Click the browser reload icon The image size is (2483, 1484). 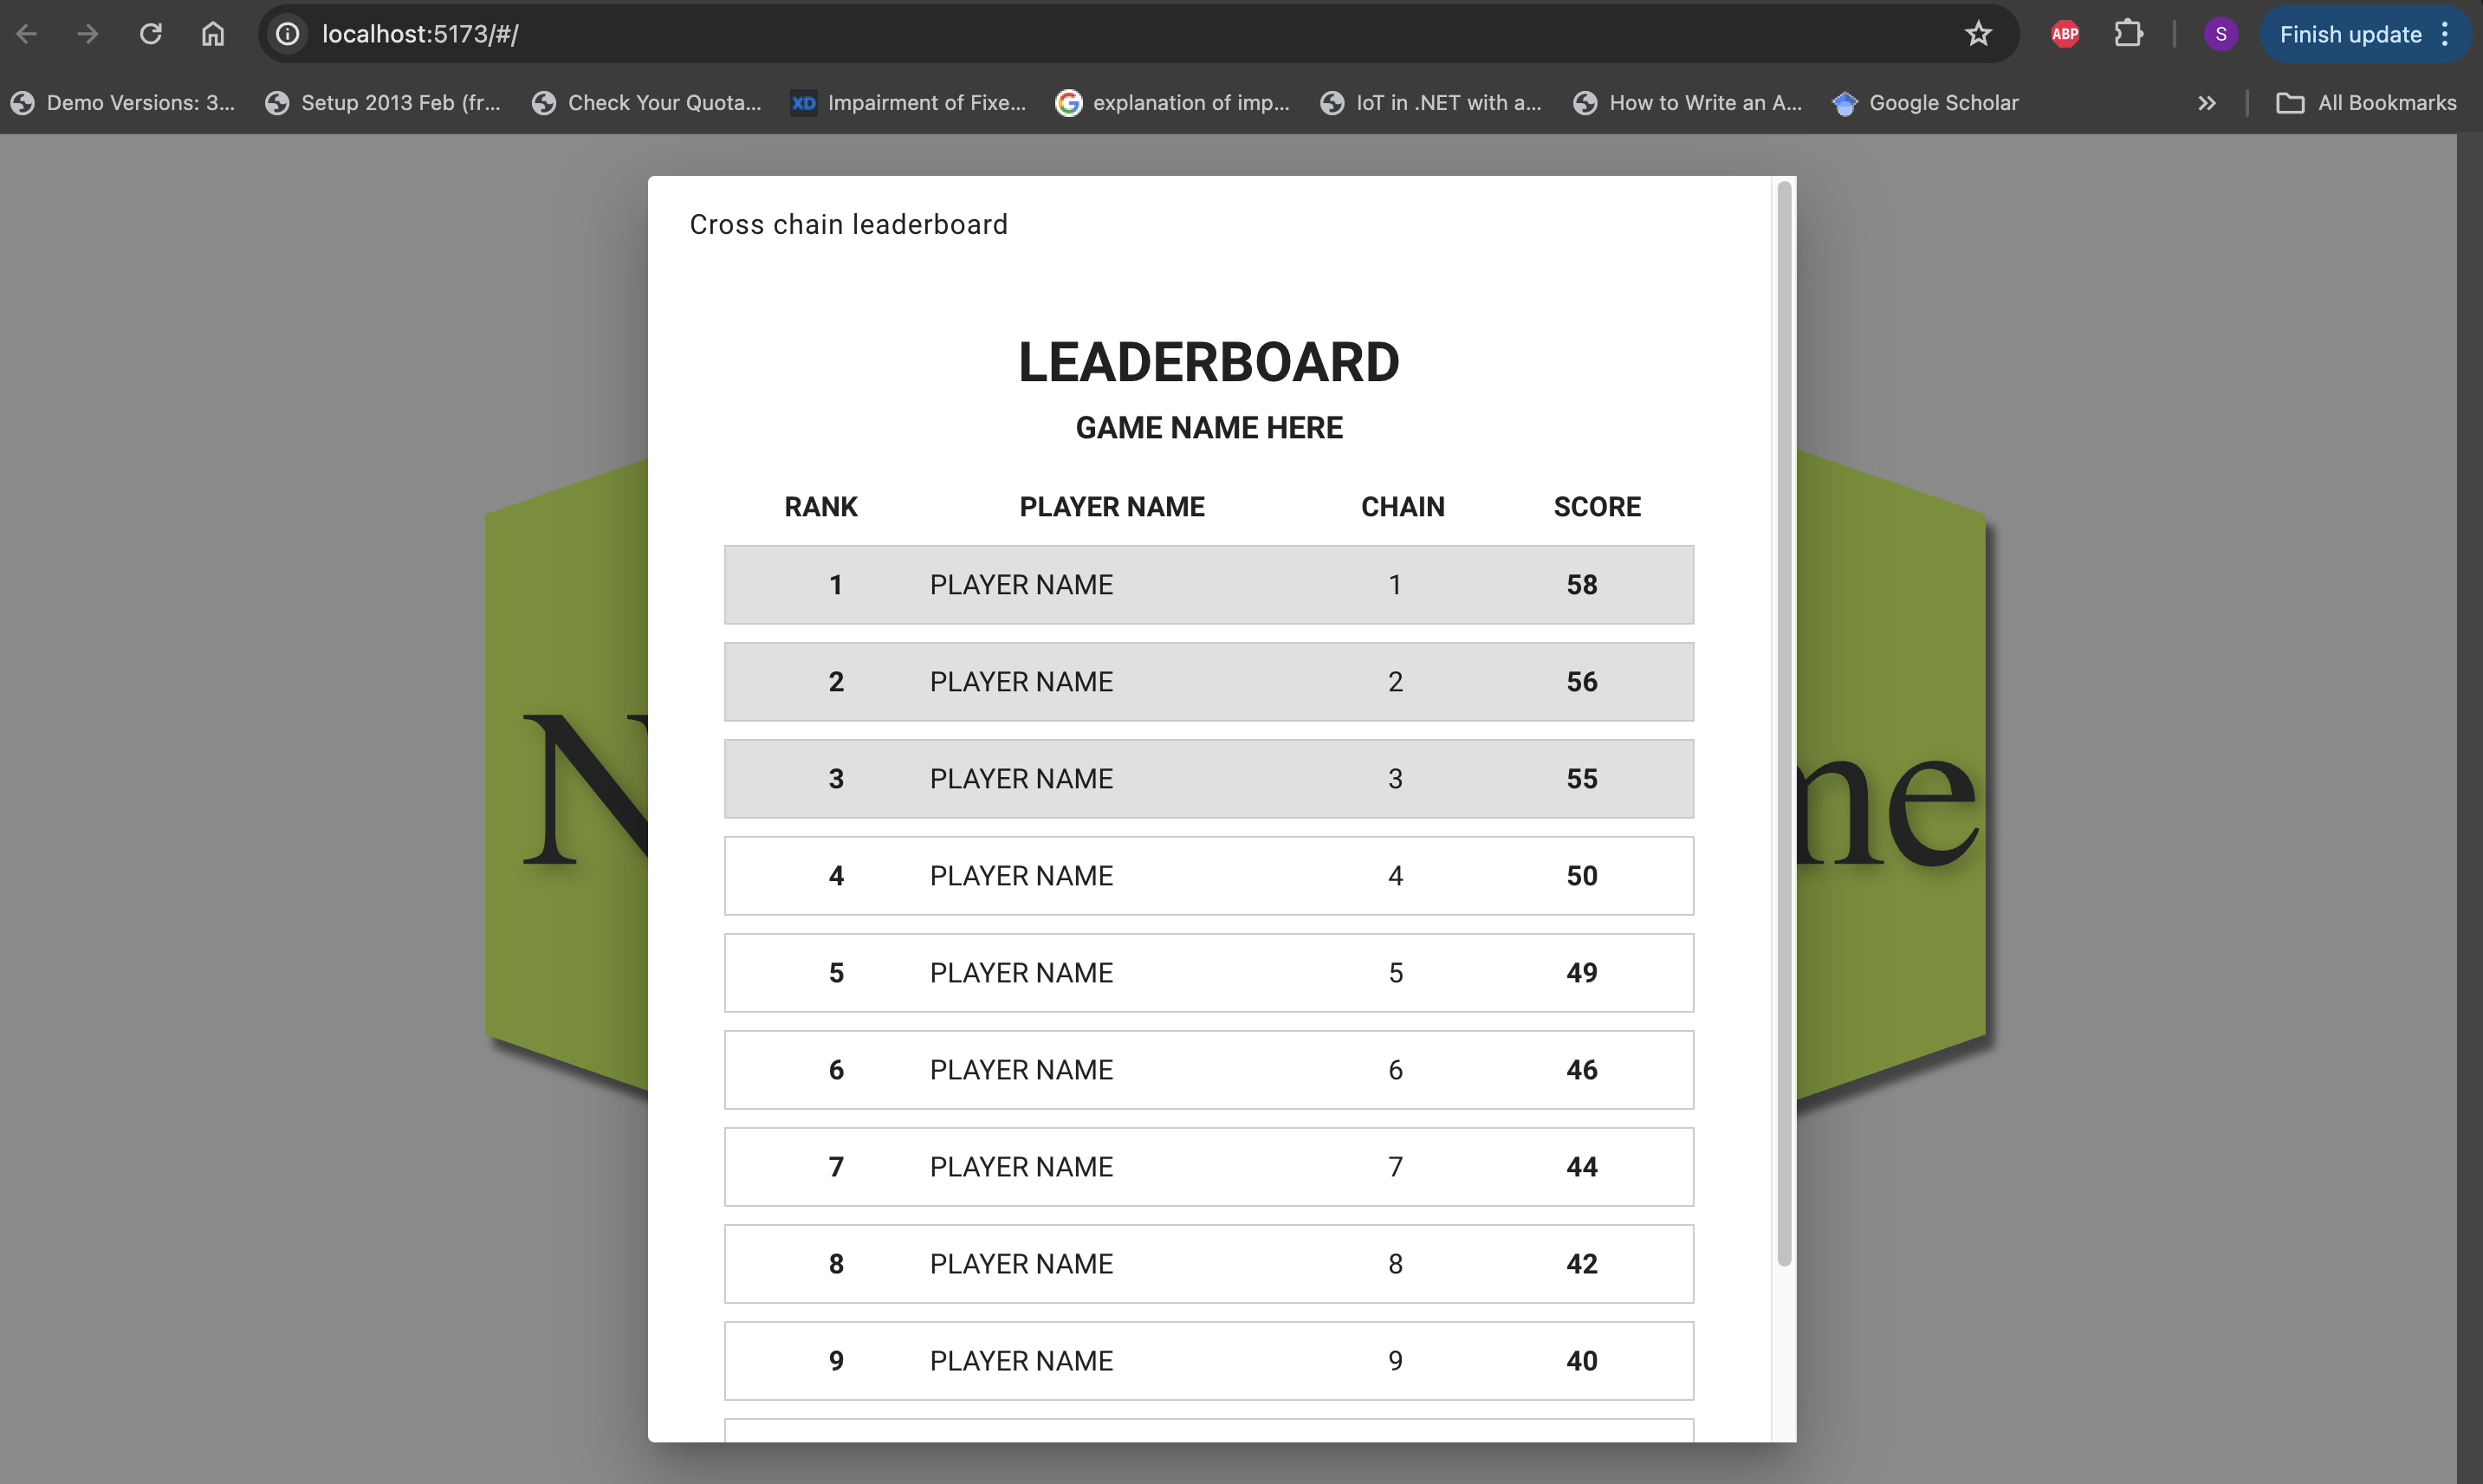click(x=151, y=34)
